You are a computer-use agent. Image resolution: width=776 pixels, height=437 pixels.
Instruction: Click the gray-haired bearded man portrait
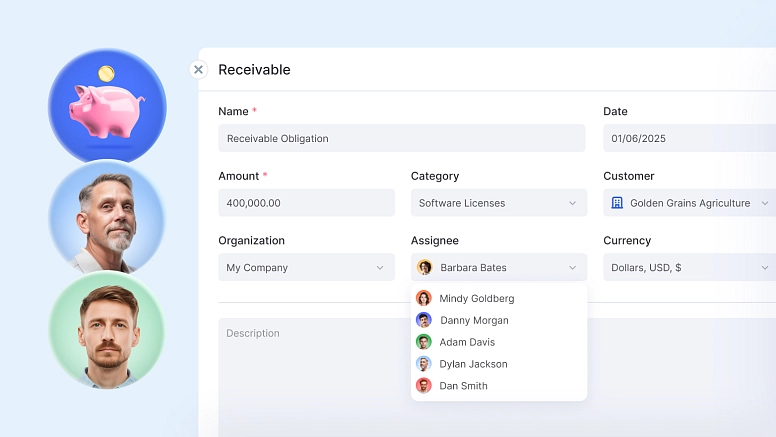pos(107,217)
